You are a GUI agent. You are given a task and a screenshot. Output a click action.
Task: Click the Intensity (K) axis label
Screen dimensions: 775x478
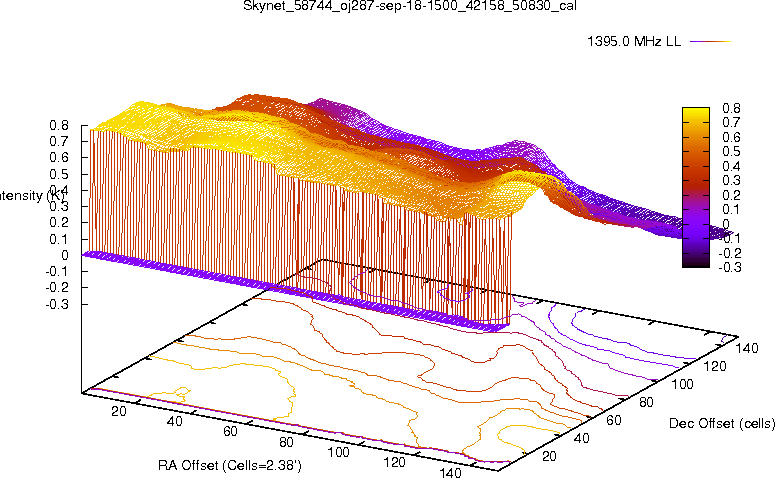pyautogui.click(x=32, y=196)
